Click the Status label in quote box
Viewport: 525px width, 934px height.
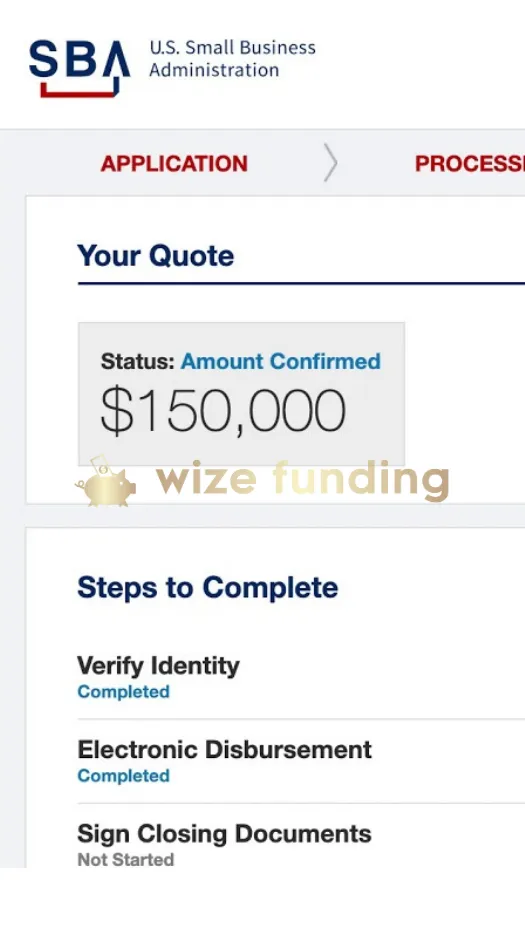pos(138,361)
